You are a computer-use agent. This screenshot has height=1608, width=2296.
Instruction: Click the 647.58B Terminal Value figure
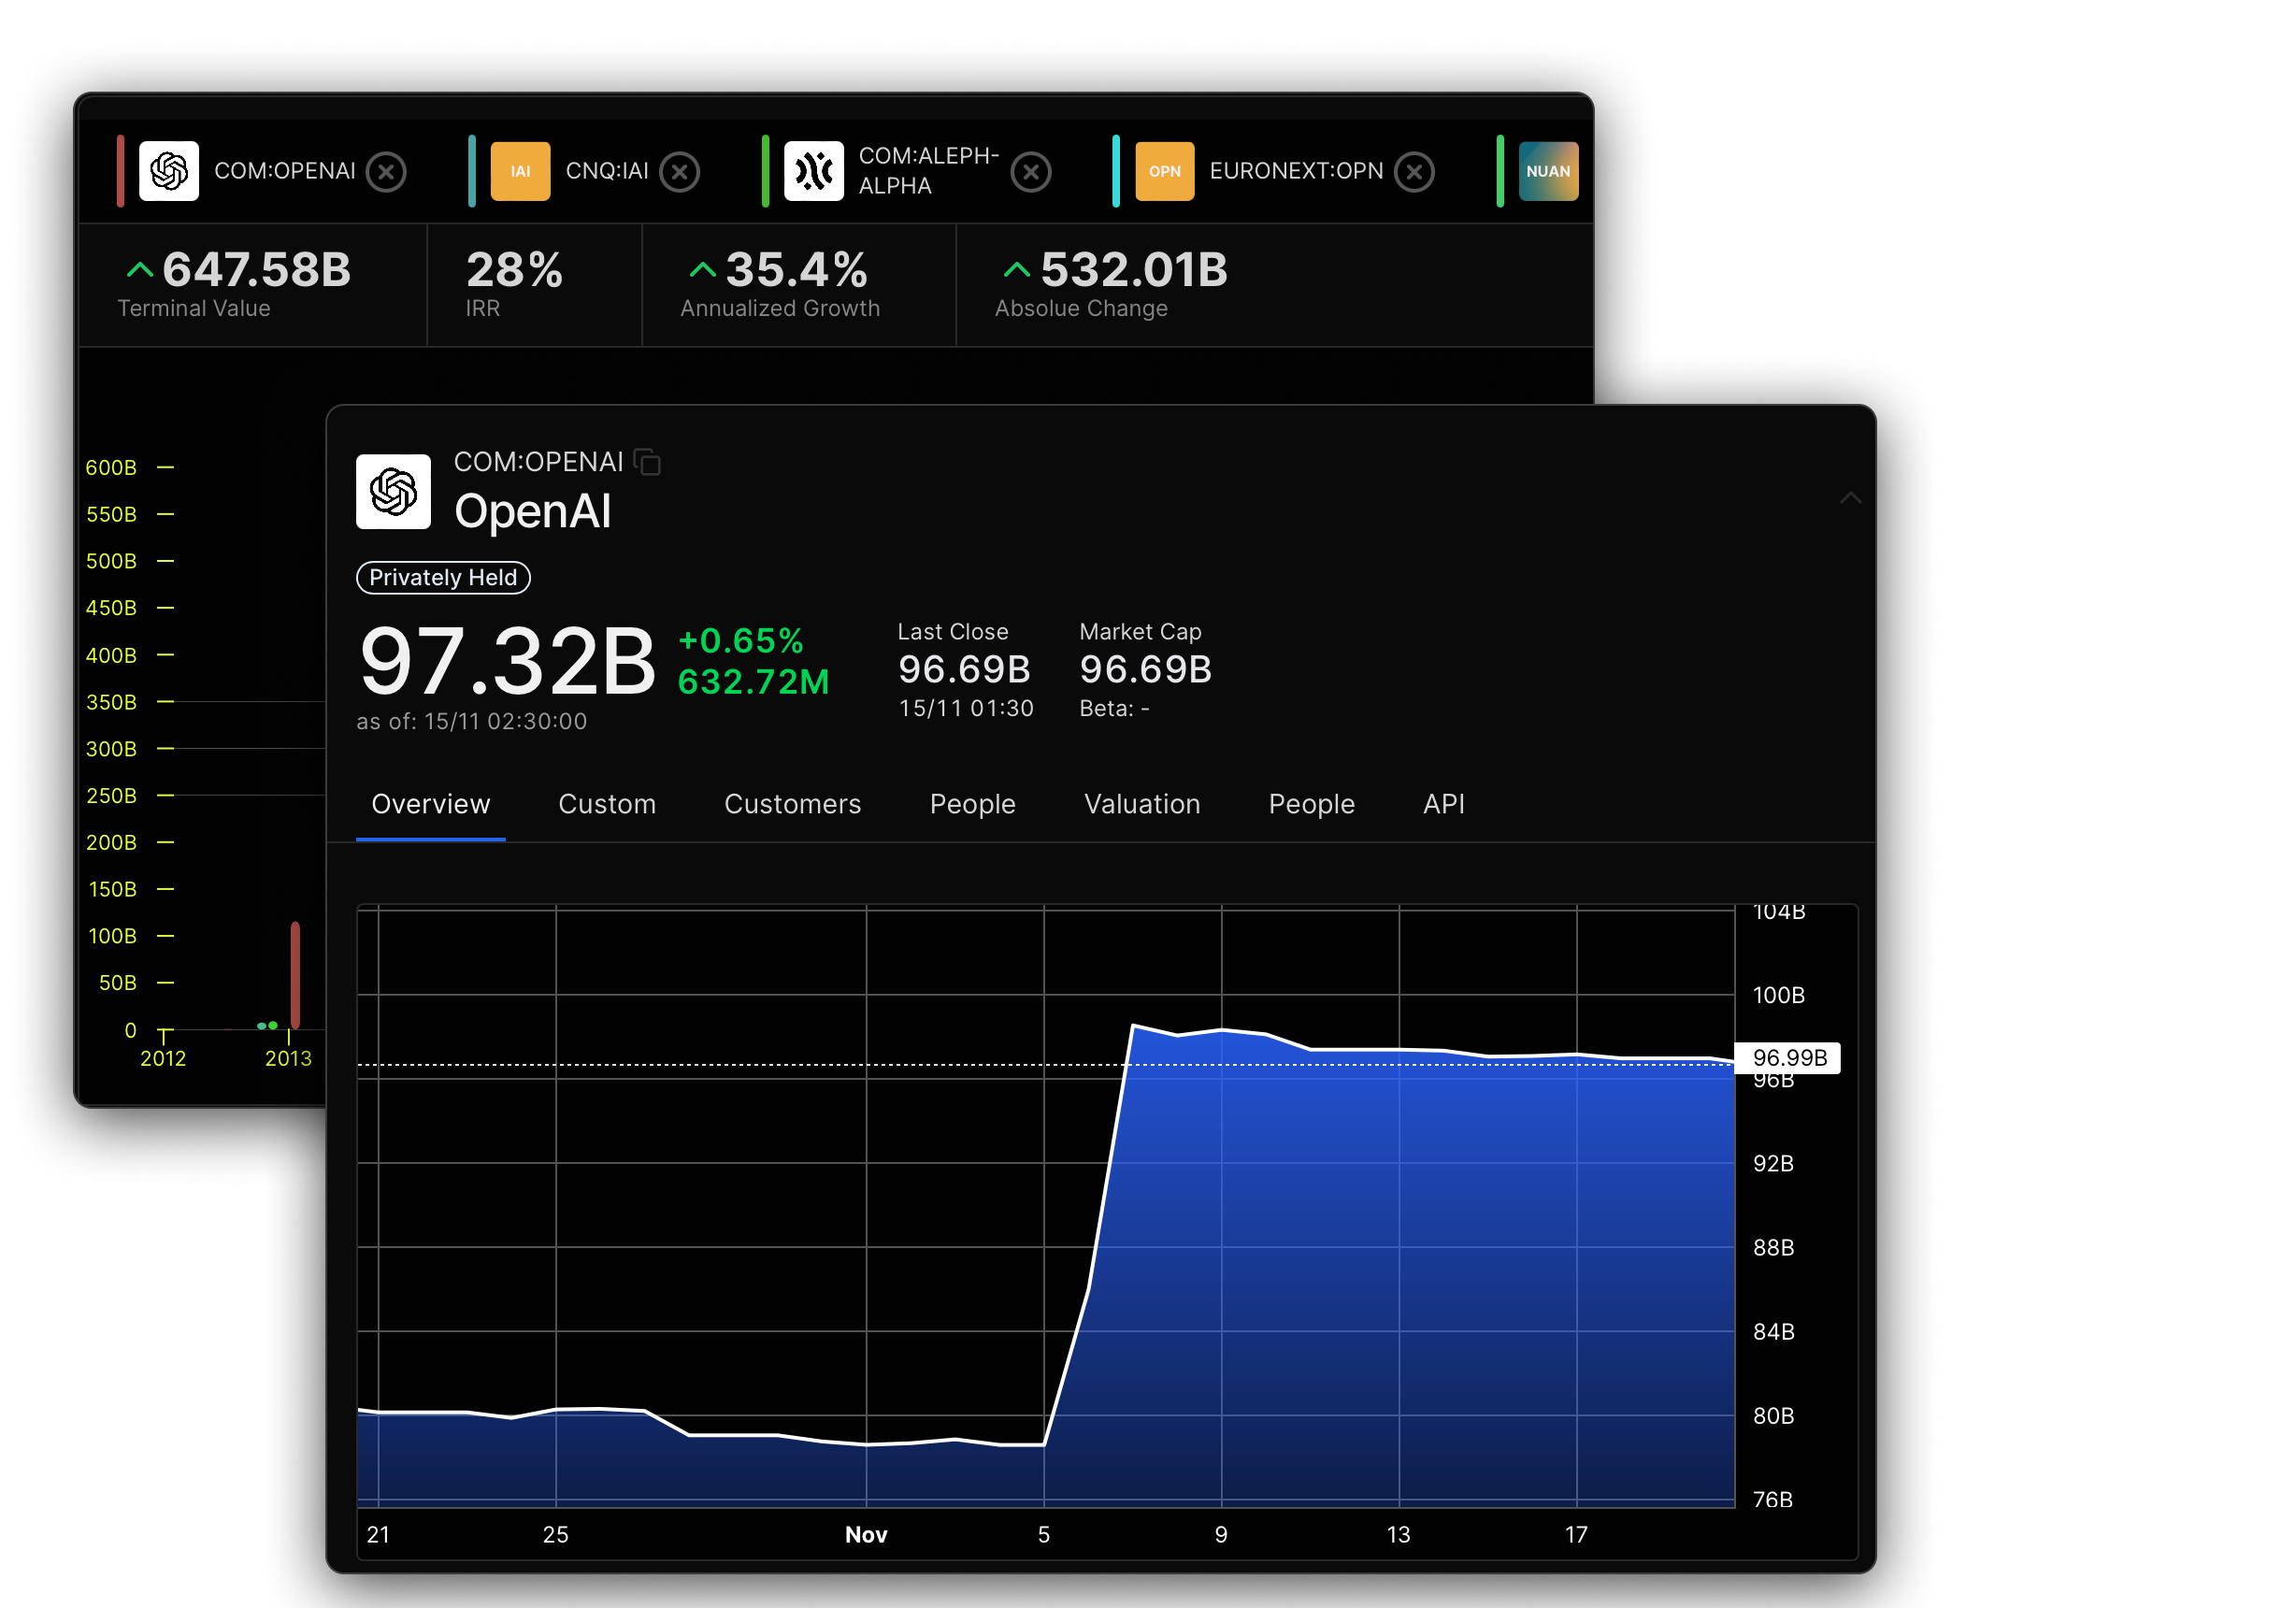point(257,270)
